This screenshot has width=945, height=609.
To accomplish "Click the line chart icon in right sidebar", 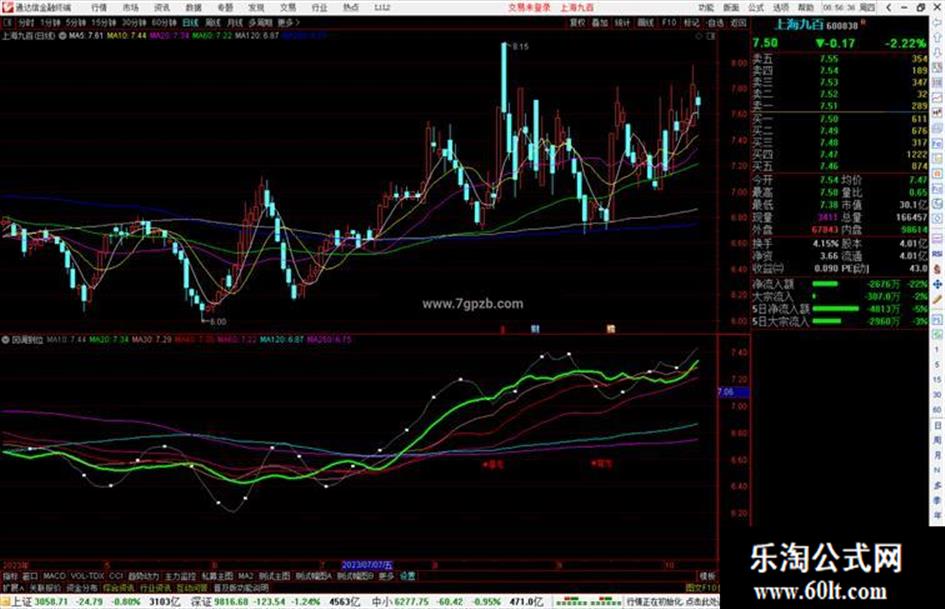I will coord(938,98).
